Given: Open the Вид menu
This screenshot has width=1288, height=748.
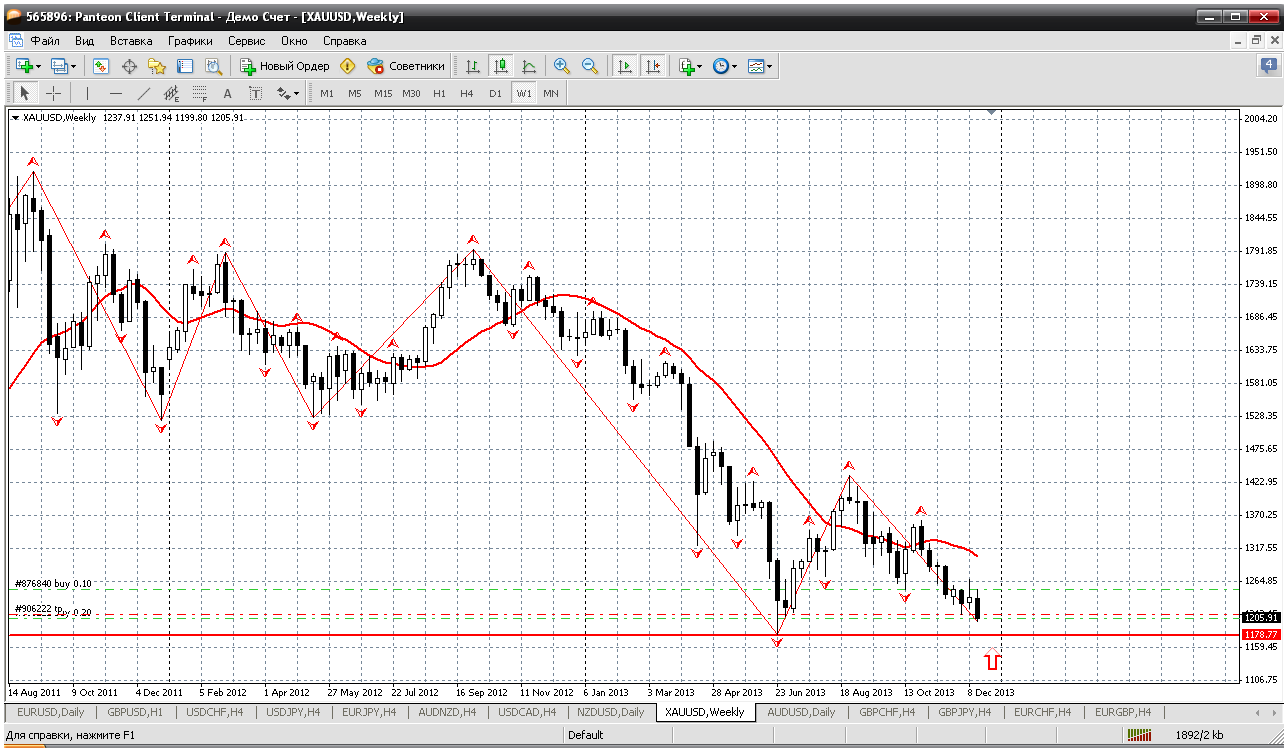Looking at the screenshot, I should point(85,41).
